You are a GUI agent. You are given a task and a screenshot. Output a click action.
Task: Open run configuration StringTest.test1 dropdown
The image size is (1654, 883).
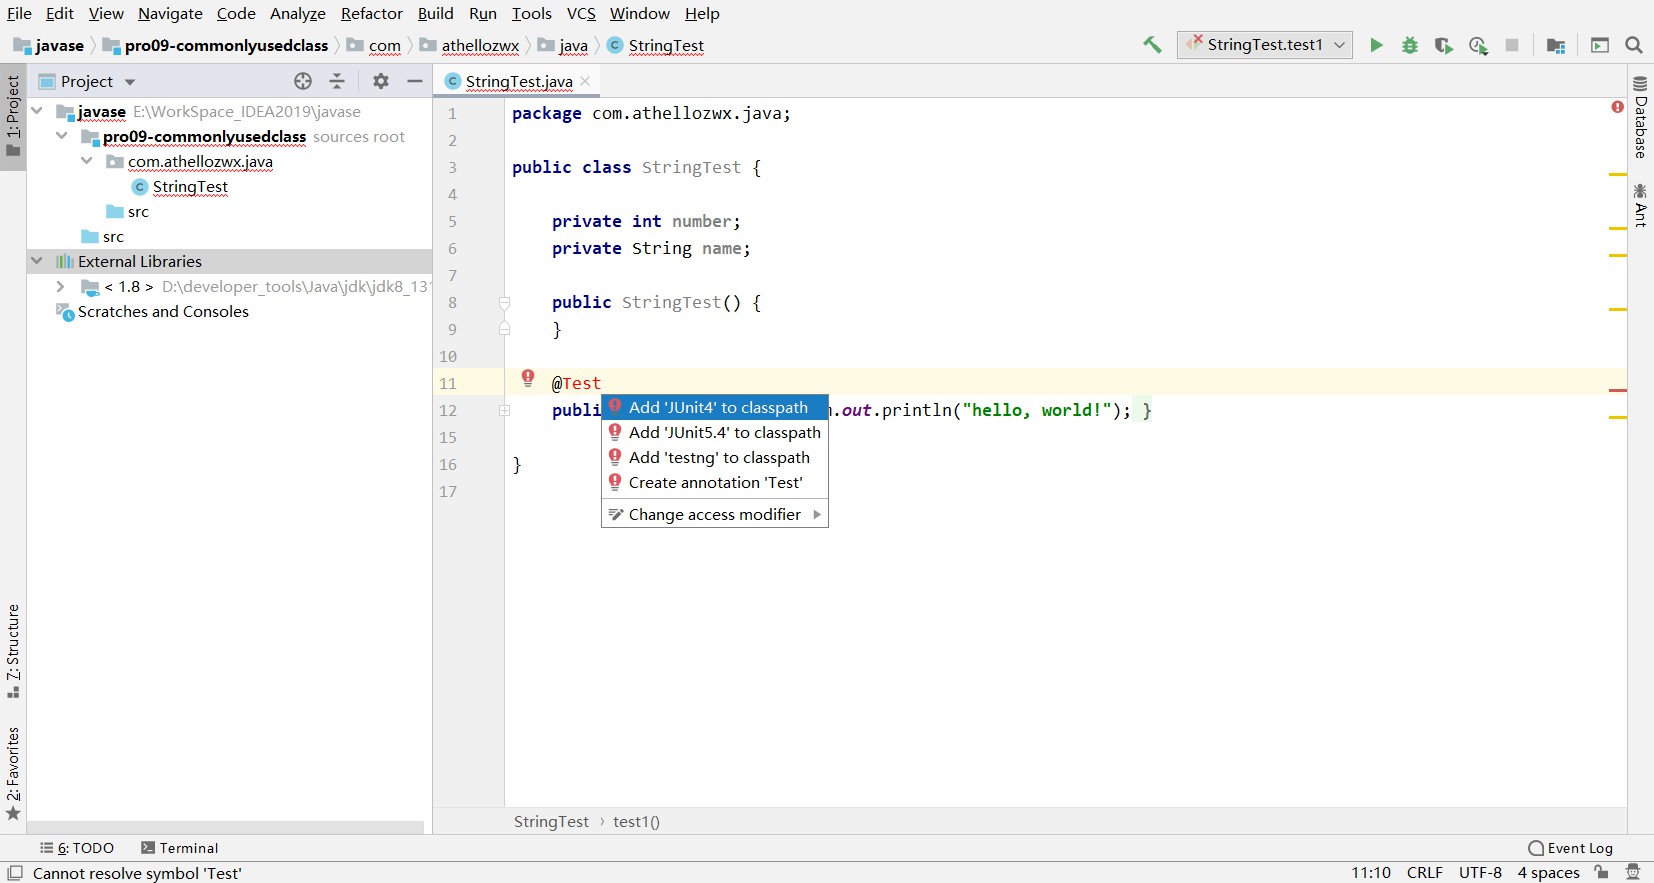point(1265,45)
